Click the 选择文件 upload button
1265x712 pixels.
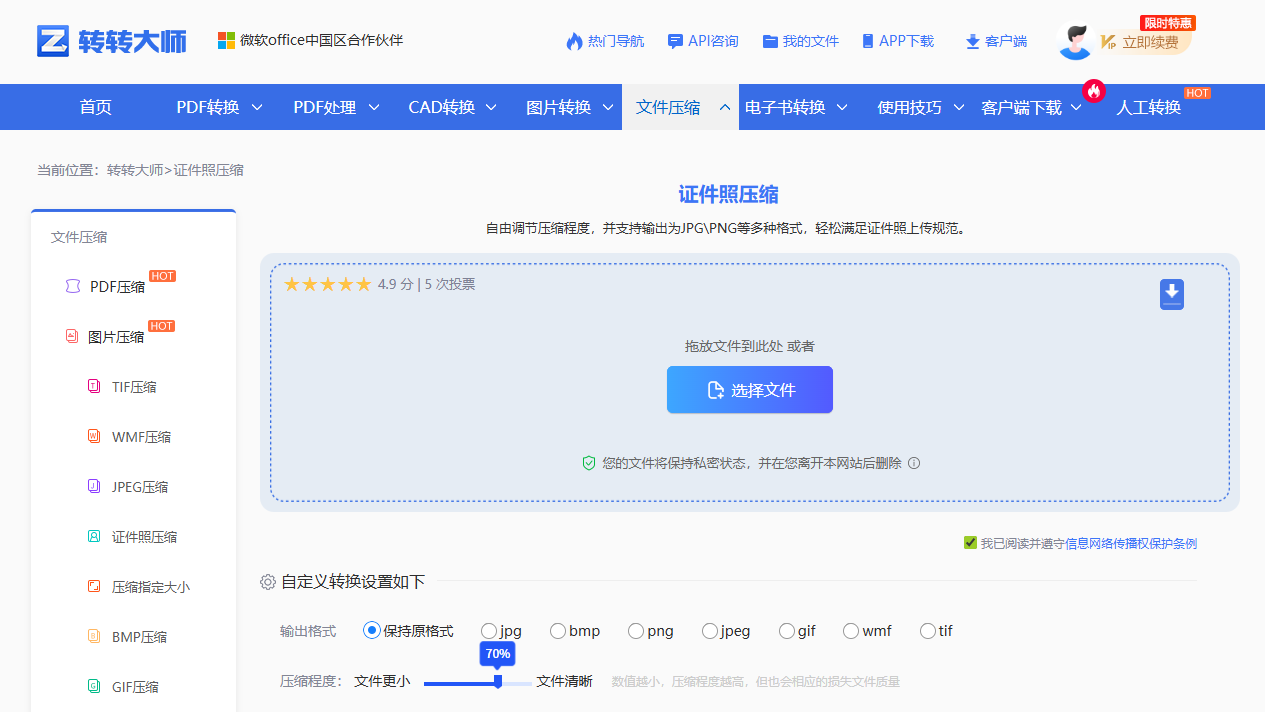(x=749, y=390)
